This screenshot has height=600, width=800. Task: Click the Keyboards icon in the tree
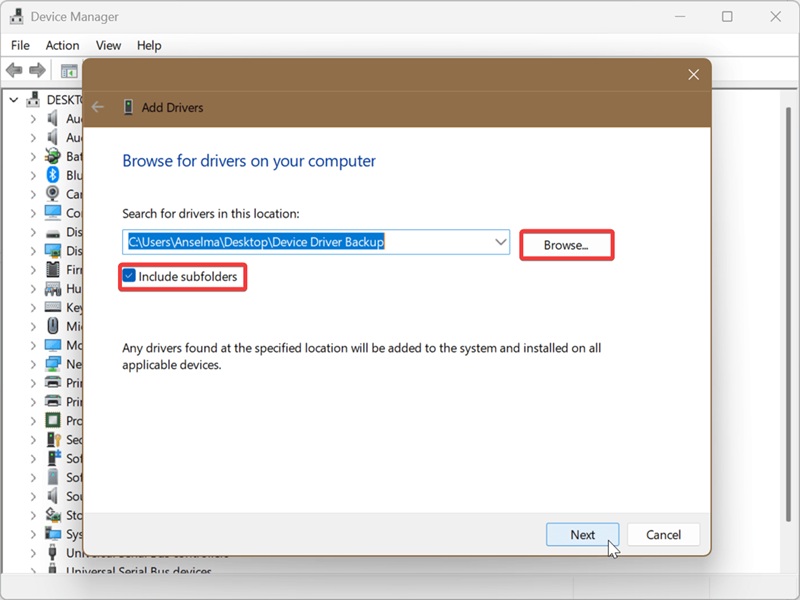(53, 307)
